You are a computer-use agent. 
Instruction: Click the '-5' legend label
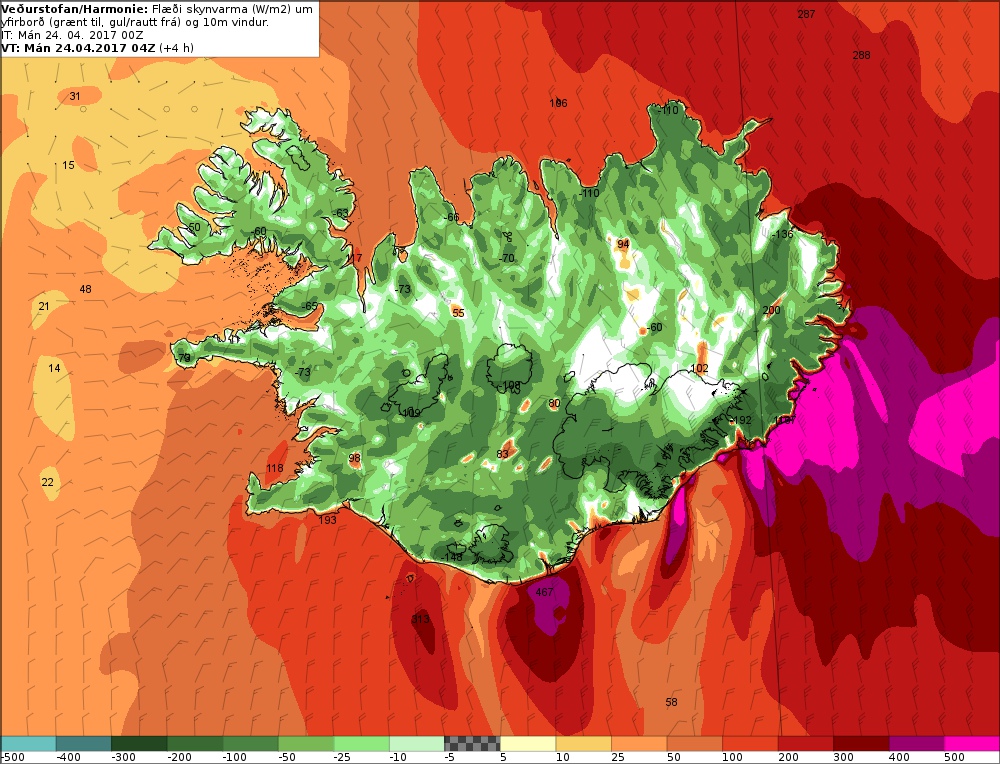tap(450, 757)
